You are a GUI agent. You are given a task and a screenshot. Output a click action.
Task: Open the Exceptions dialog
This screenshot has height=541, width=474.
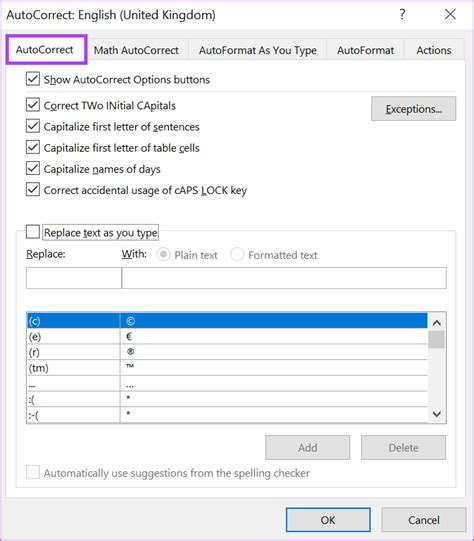point(414,109)
